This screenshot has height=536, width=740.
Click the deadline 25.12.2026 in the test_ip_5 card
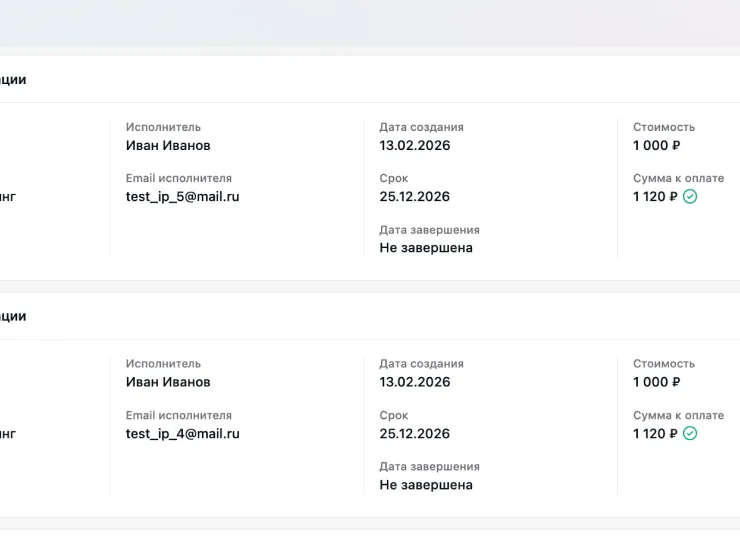[x=415, y=196]
